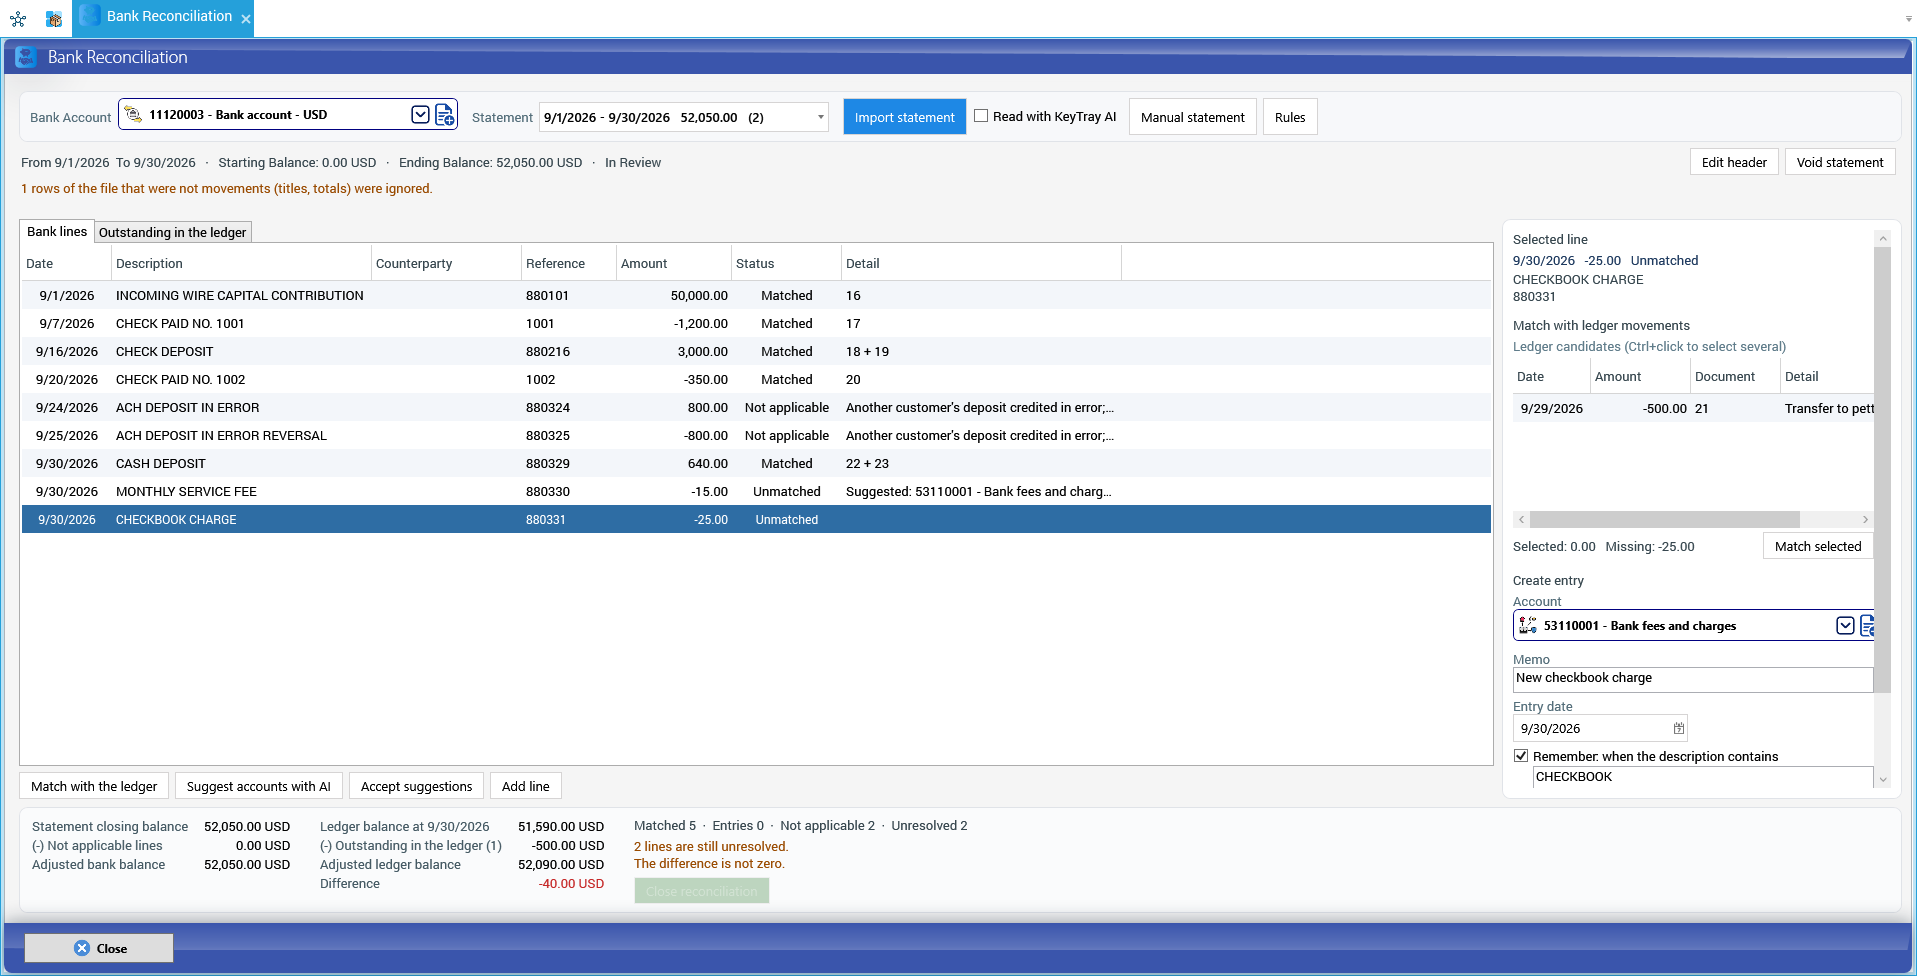Click the Bank Reconciliation header icon

[x=26, y=57]
